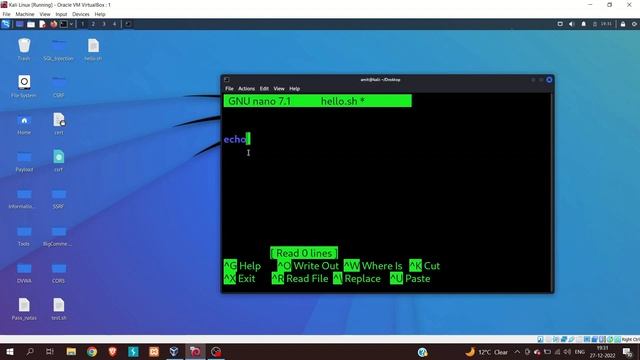Open terminal emulator from Kali panel
The width and height of the screenshot is (640, 360).
point(64,24)
